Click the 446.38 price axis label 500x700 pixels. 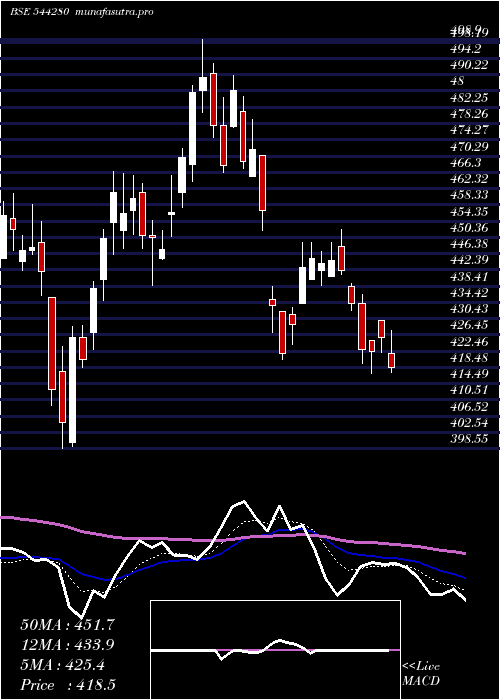[x=469, y=244]
